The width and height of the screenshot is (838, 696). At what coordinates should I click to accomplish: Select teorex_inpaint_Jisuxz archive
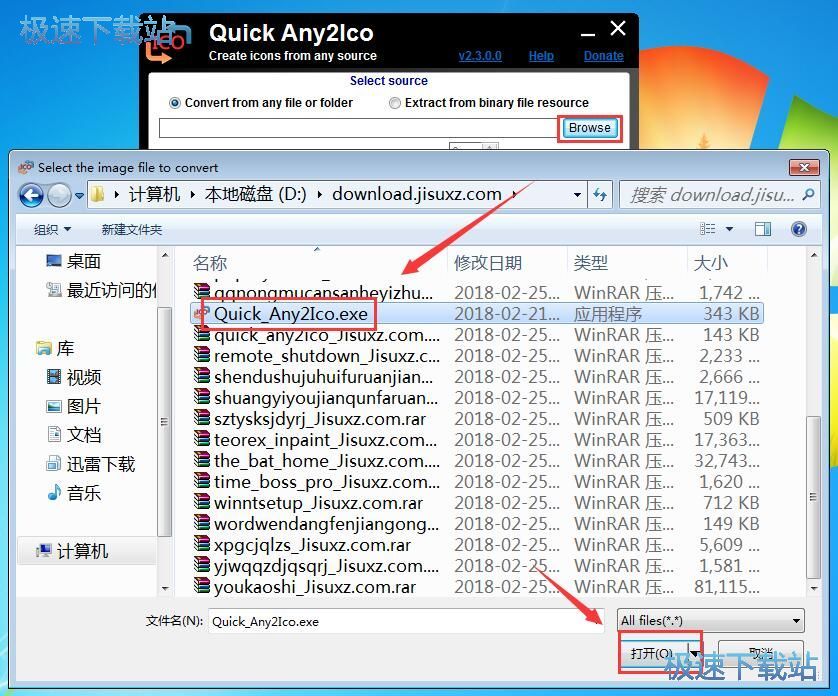pyautogui.click(x=477, y=440)
